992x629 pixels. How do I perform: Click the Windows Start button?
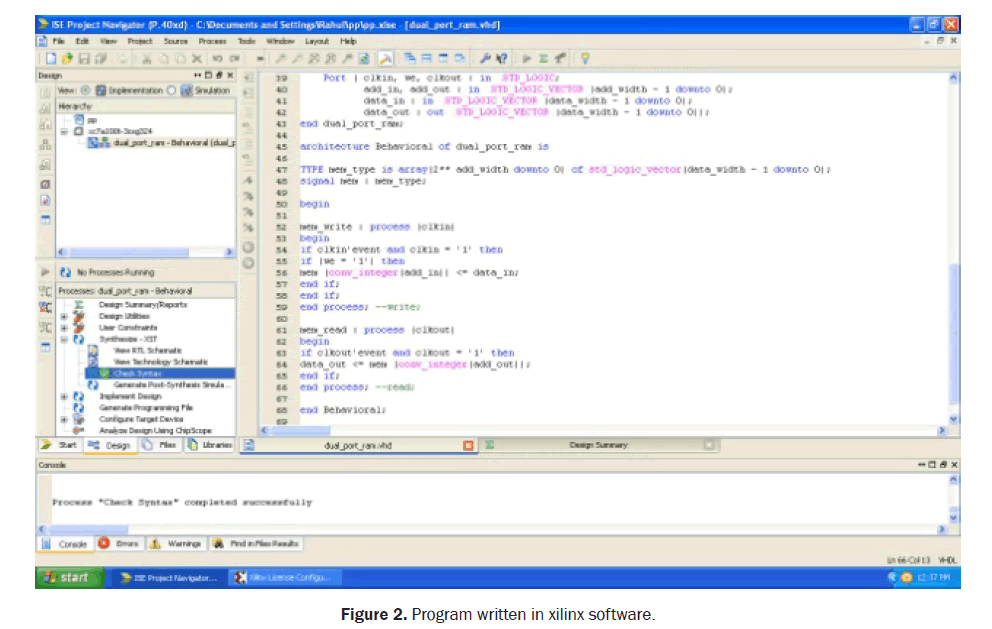point(66,577)
